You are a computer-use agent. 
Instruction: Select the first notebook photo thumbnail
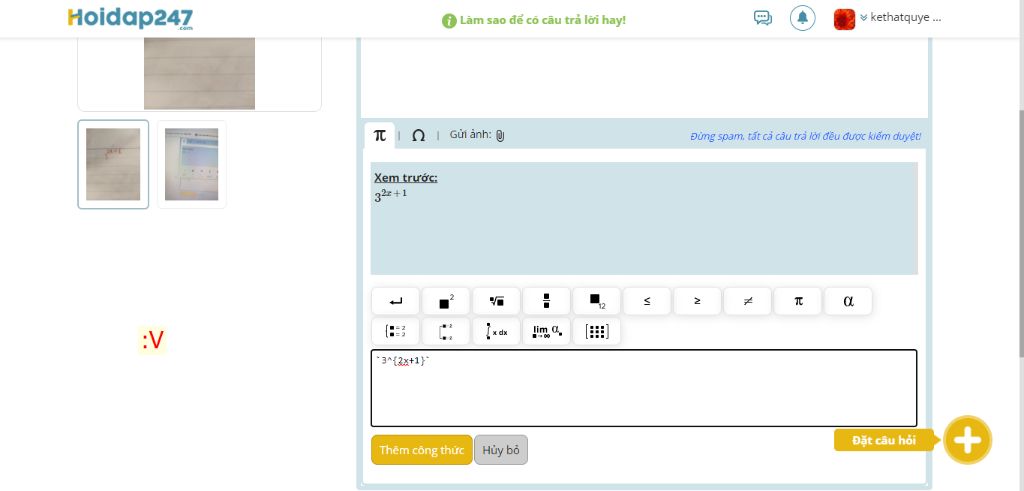click(x=113, y=164)
